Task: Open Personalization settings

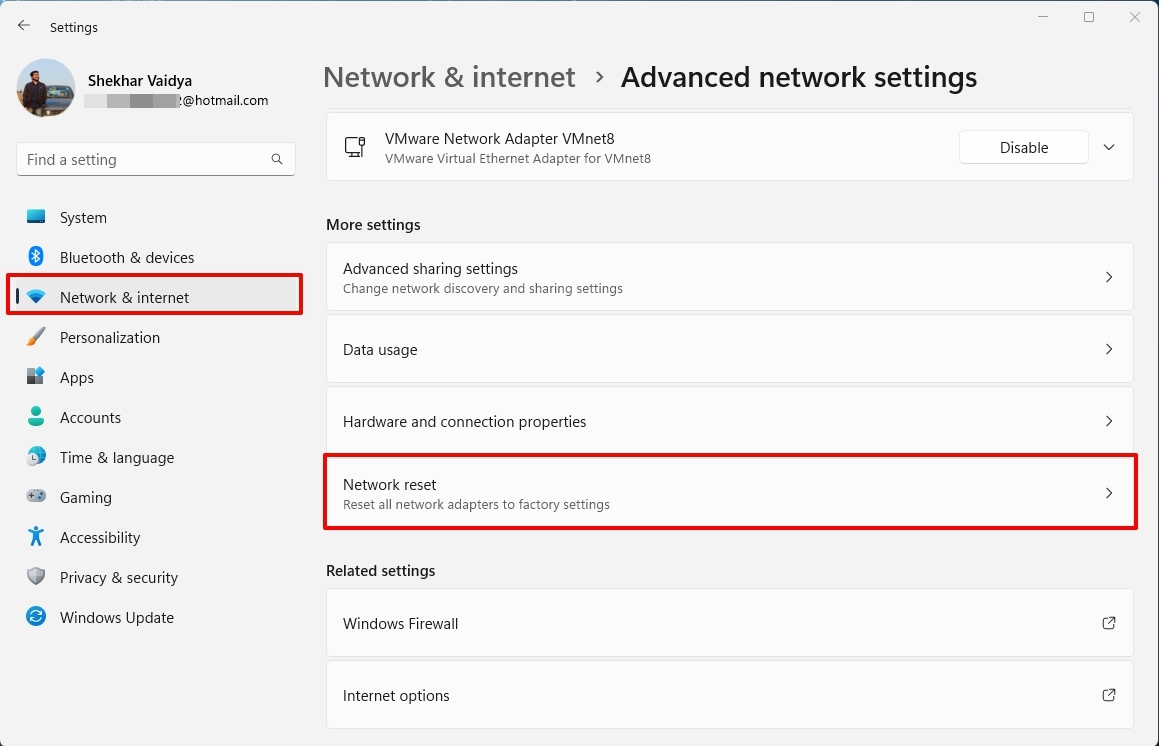Action: 155,337
